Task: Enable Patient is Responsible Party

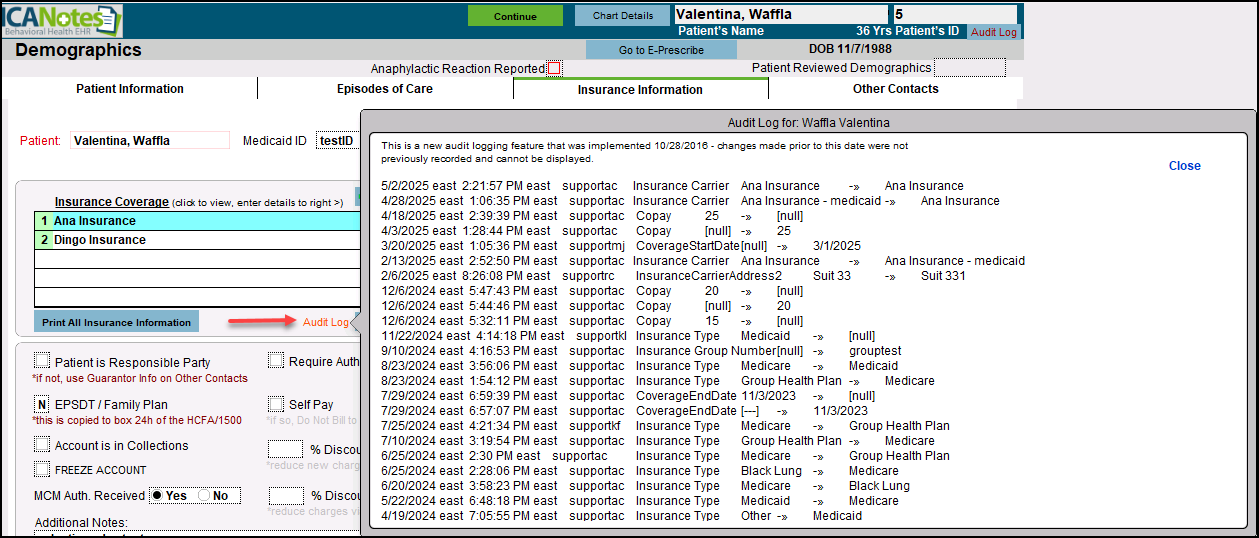Action: click(42, 362)
